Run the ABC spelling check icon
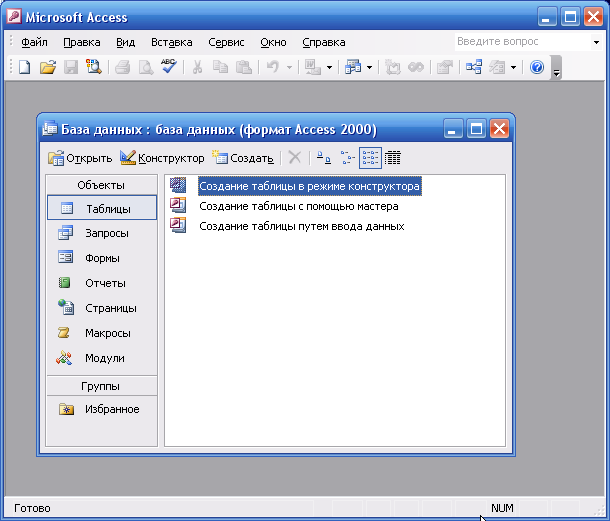Image resolution: width=610 pixels, height=521 pixels. coord(169,67)
